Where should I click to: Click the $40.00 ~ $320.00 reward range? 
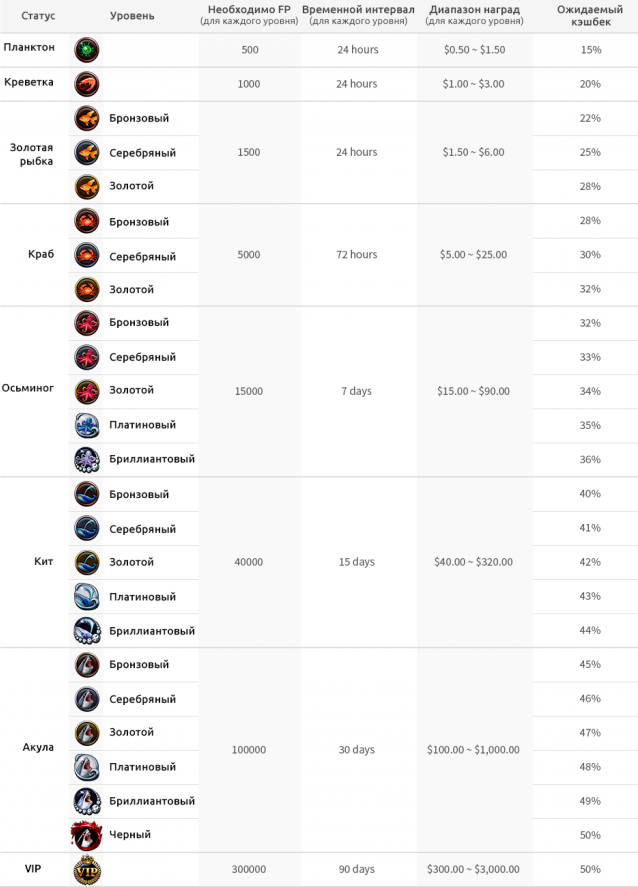click(473, 562)
